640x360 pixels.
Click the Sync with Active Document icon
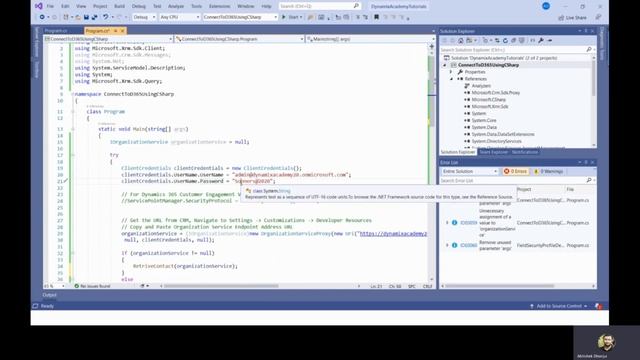497,40
